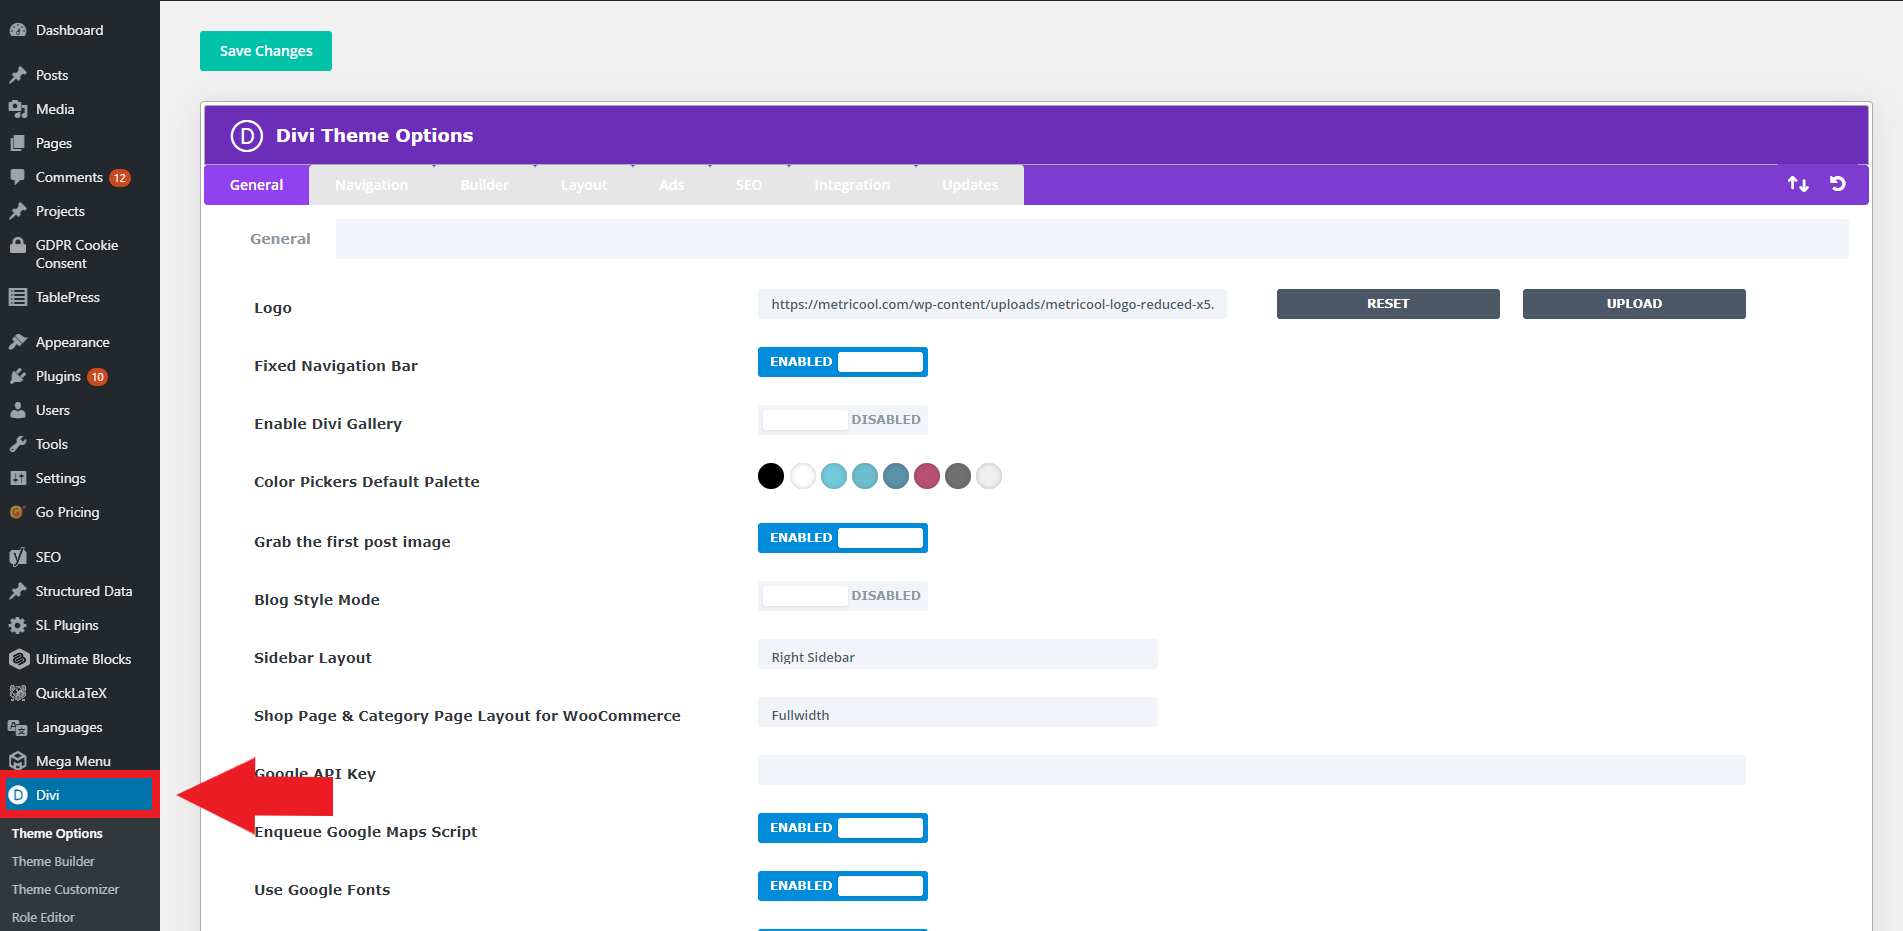Image resolution: width=1903 pixels, height=931 pixels.
Task: Open Theme Options submenu link
Action: [x=57, y=833]
